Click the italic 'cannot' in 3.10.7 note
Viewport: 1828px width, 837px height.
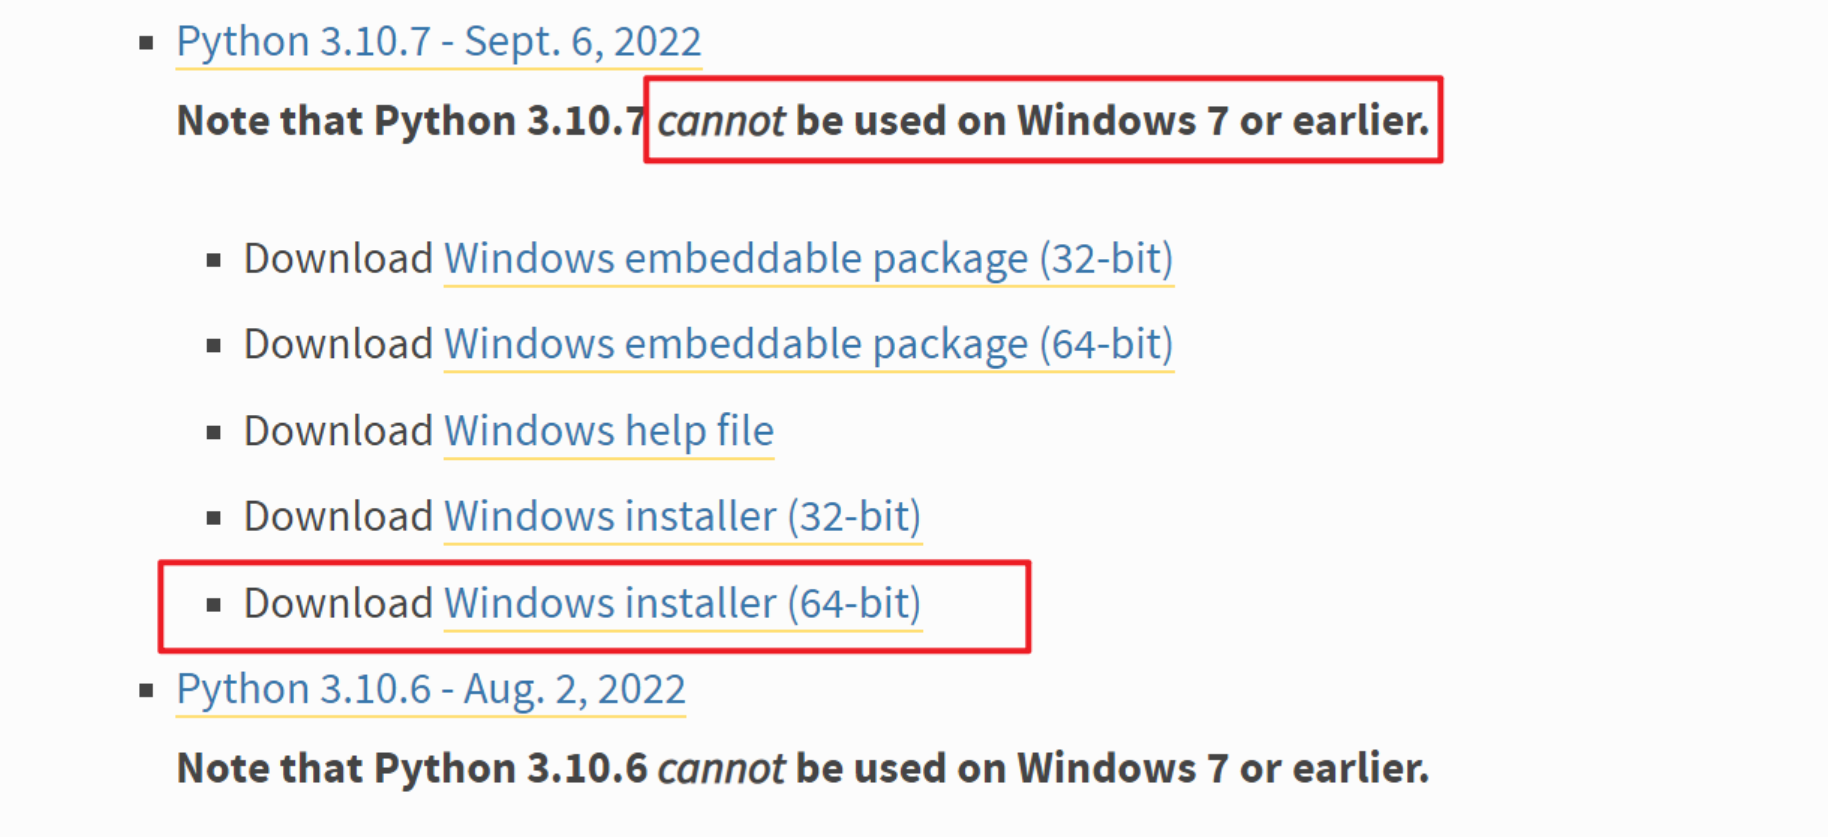tap(721, 122)
